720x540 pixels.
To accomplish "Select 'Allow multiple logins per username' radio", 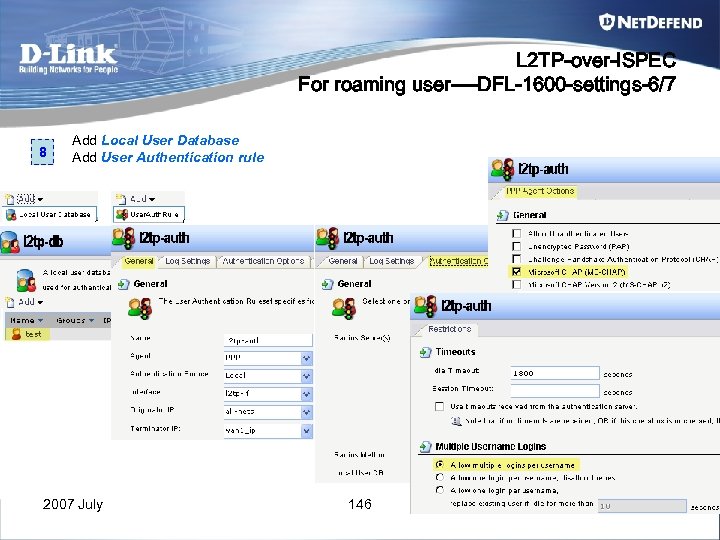I will click(439, 465).
